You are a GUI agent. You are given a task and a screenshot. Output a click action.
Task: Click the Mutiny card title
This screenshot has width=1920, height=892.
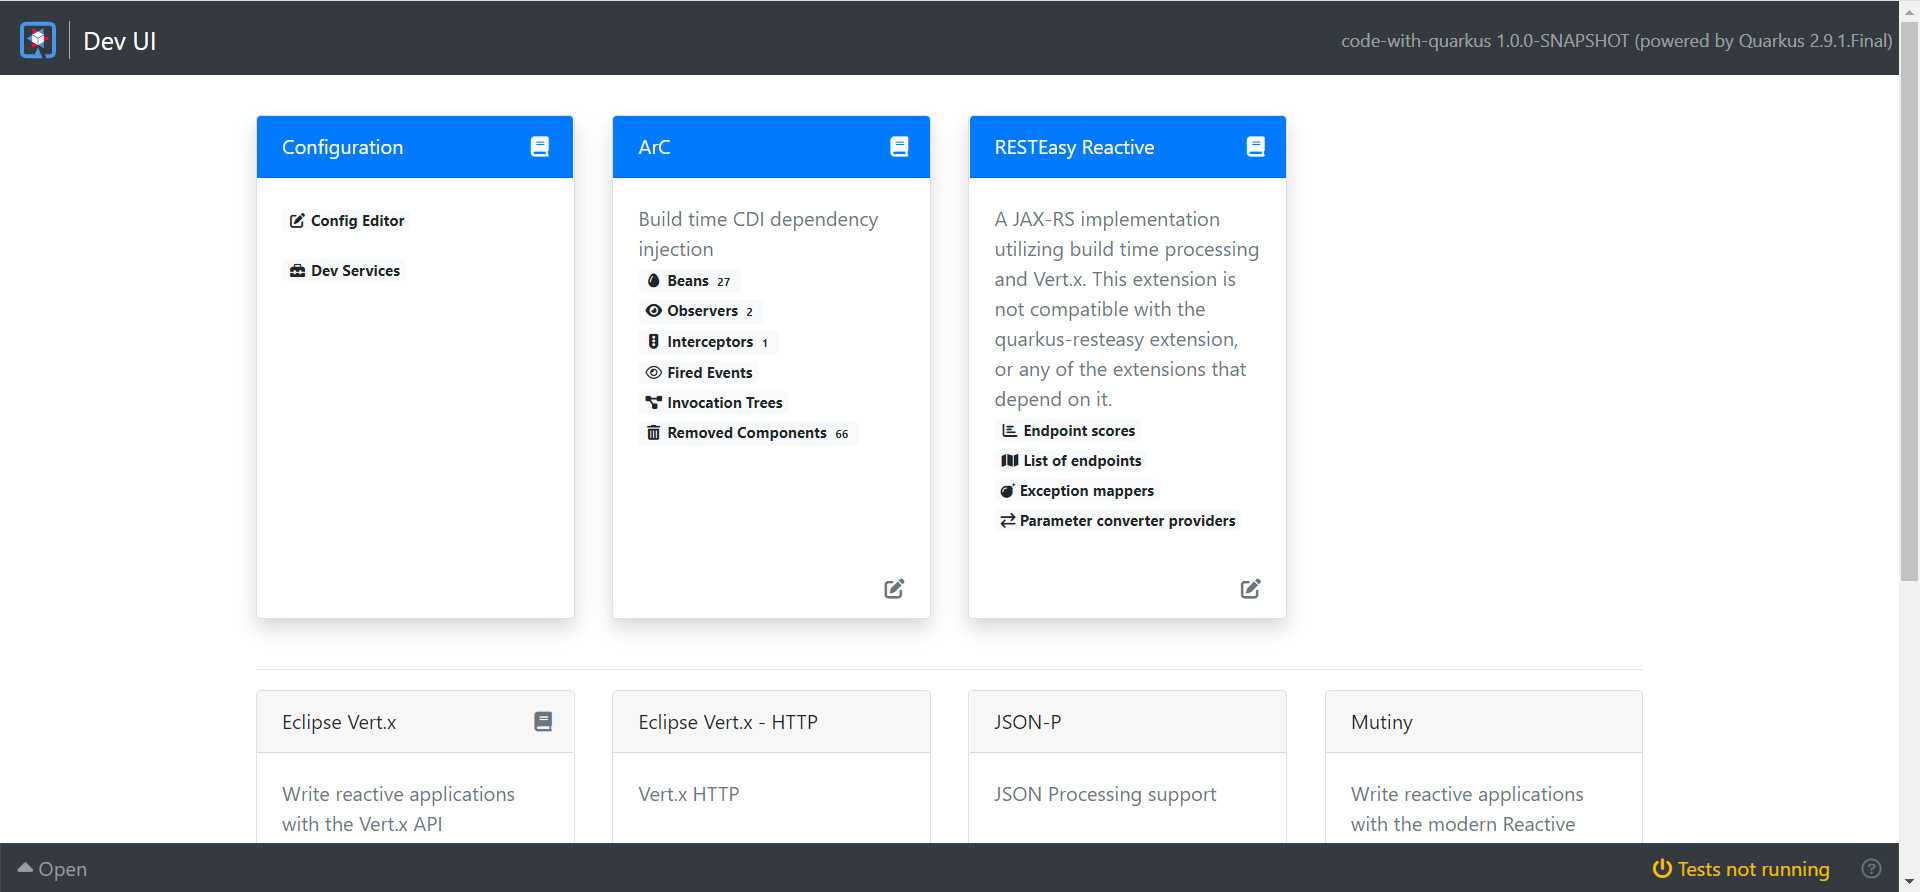pos(1382,722)
